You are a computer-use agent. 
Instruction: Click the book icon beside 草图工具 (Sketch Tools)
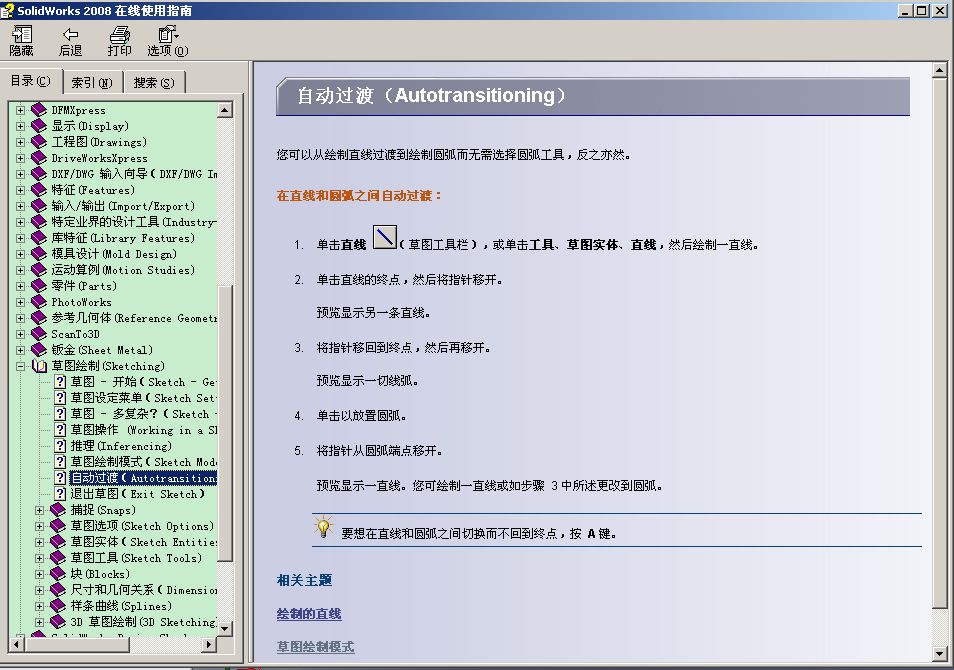(x=58, y=557)
